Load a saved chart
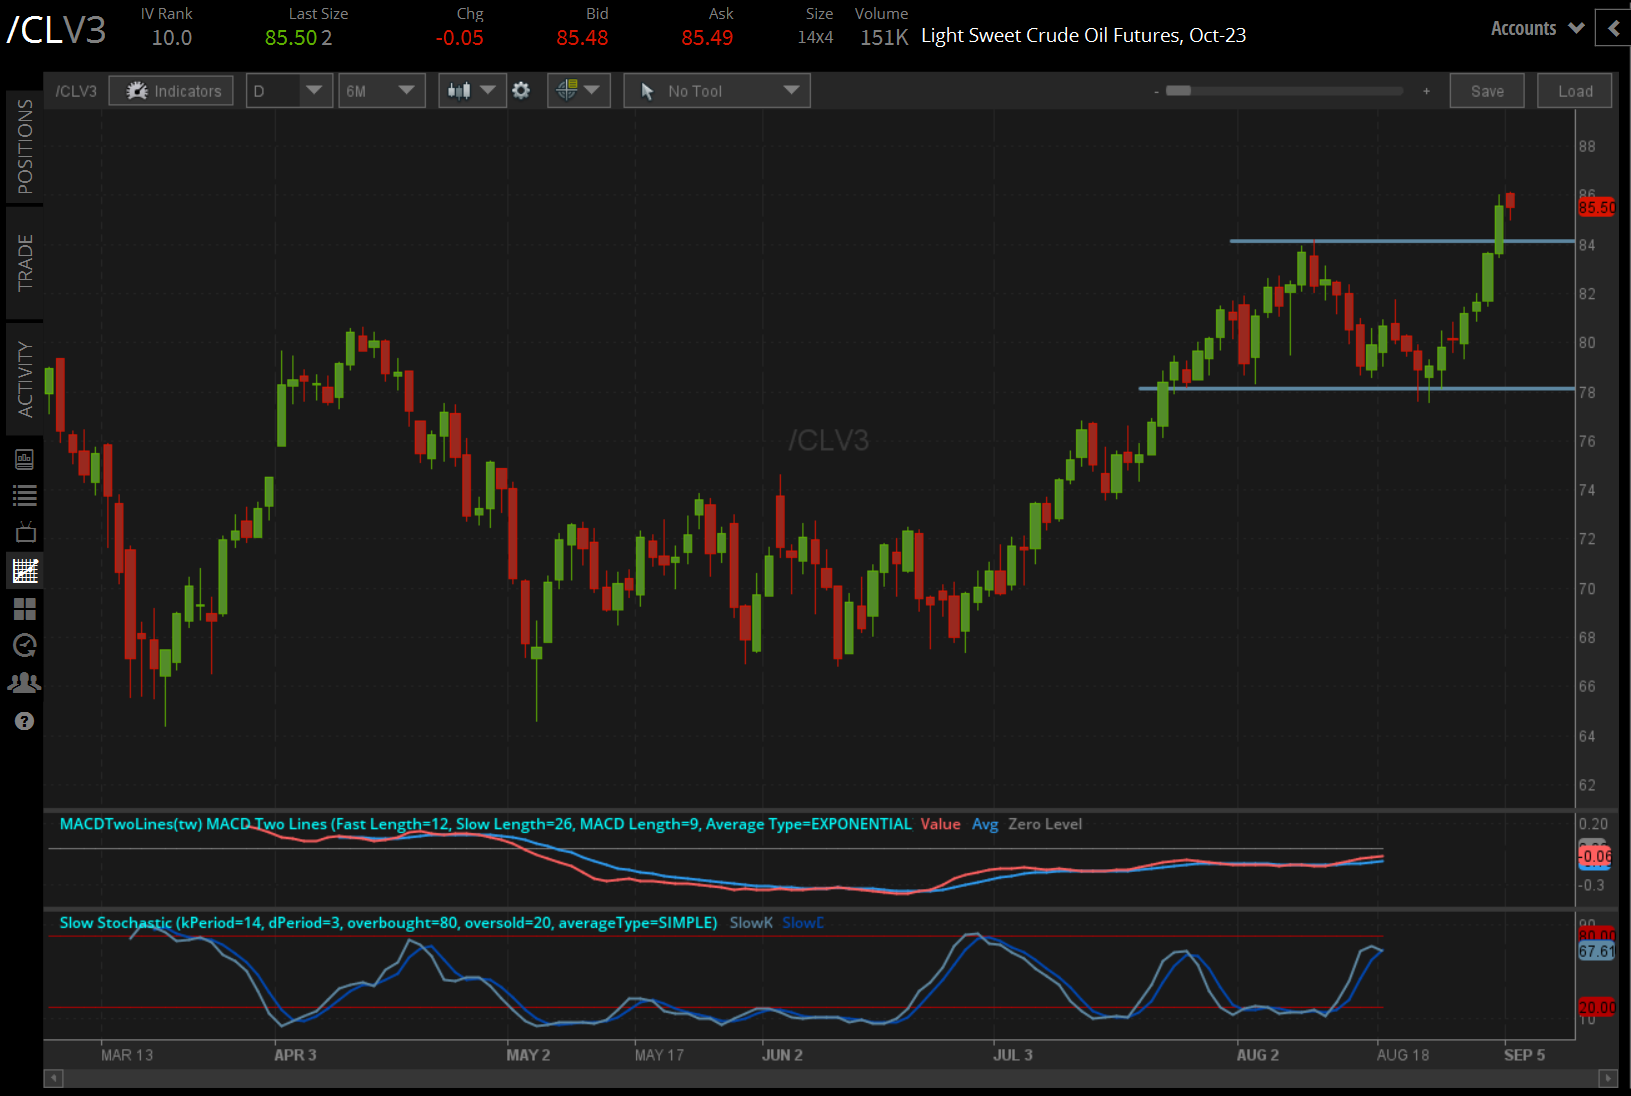 1575,91
